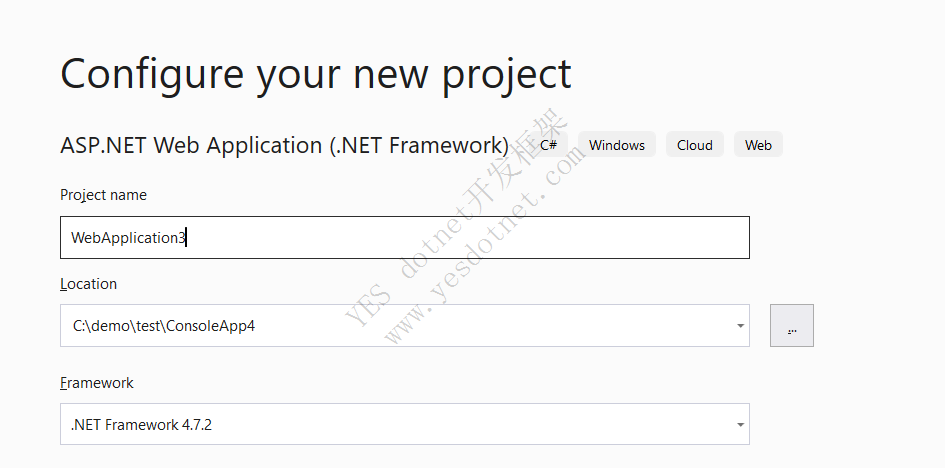This screenshot has width=945, height=468.
Task: Click the Framework label
Action: pos(96,383)
